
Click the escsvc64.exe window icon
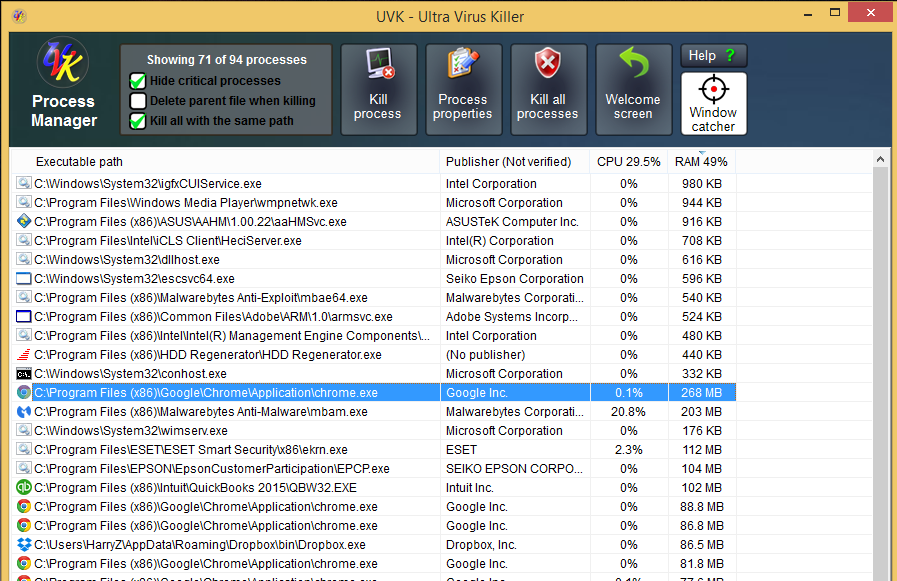pyautogui.click(x=23, y=278)
